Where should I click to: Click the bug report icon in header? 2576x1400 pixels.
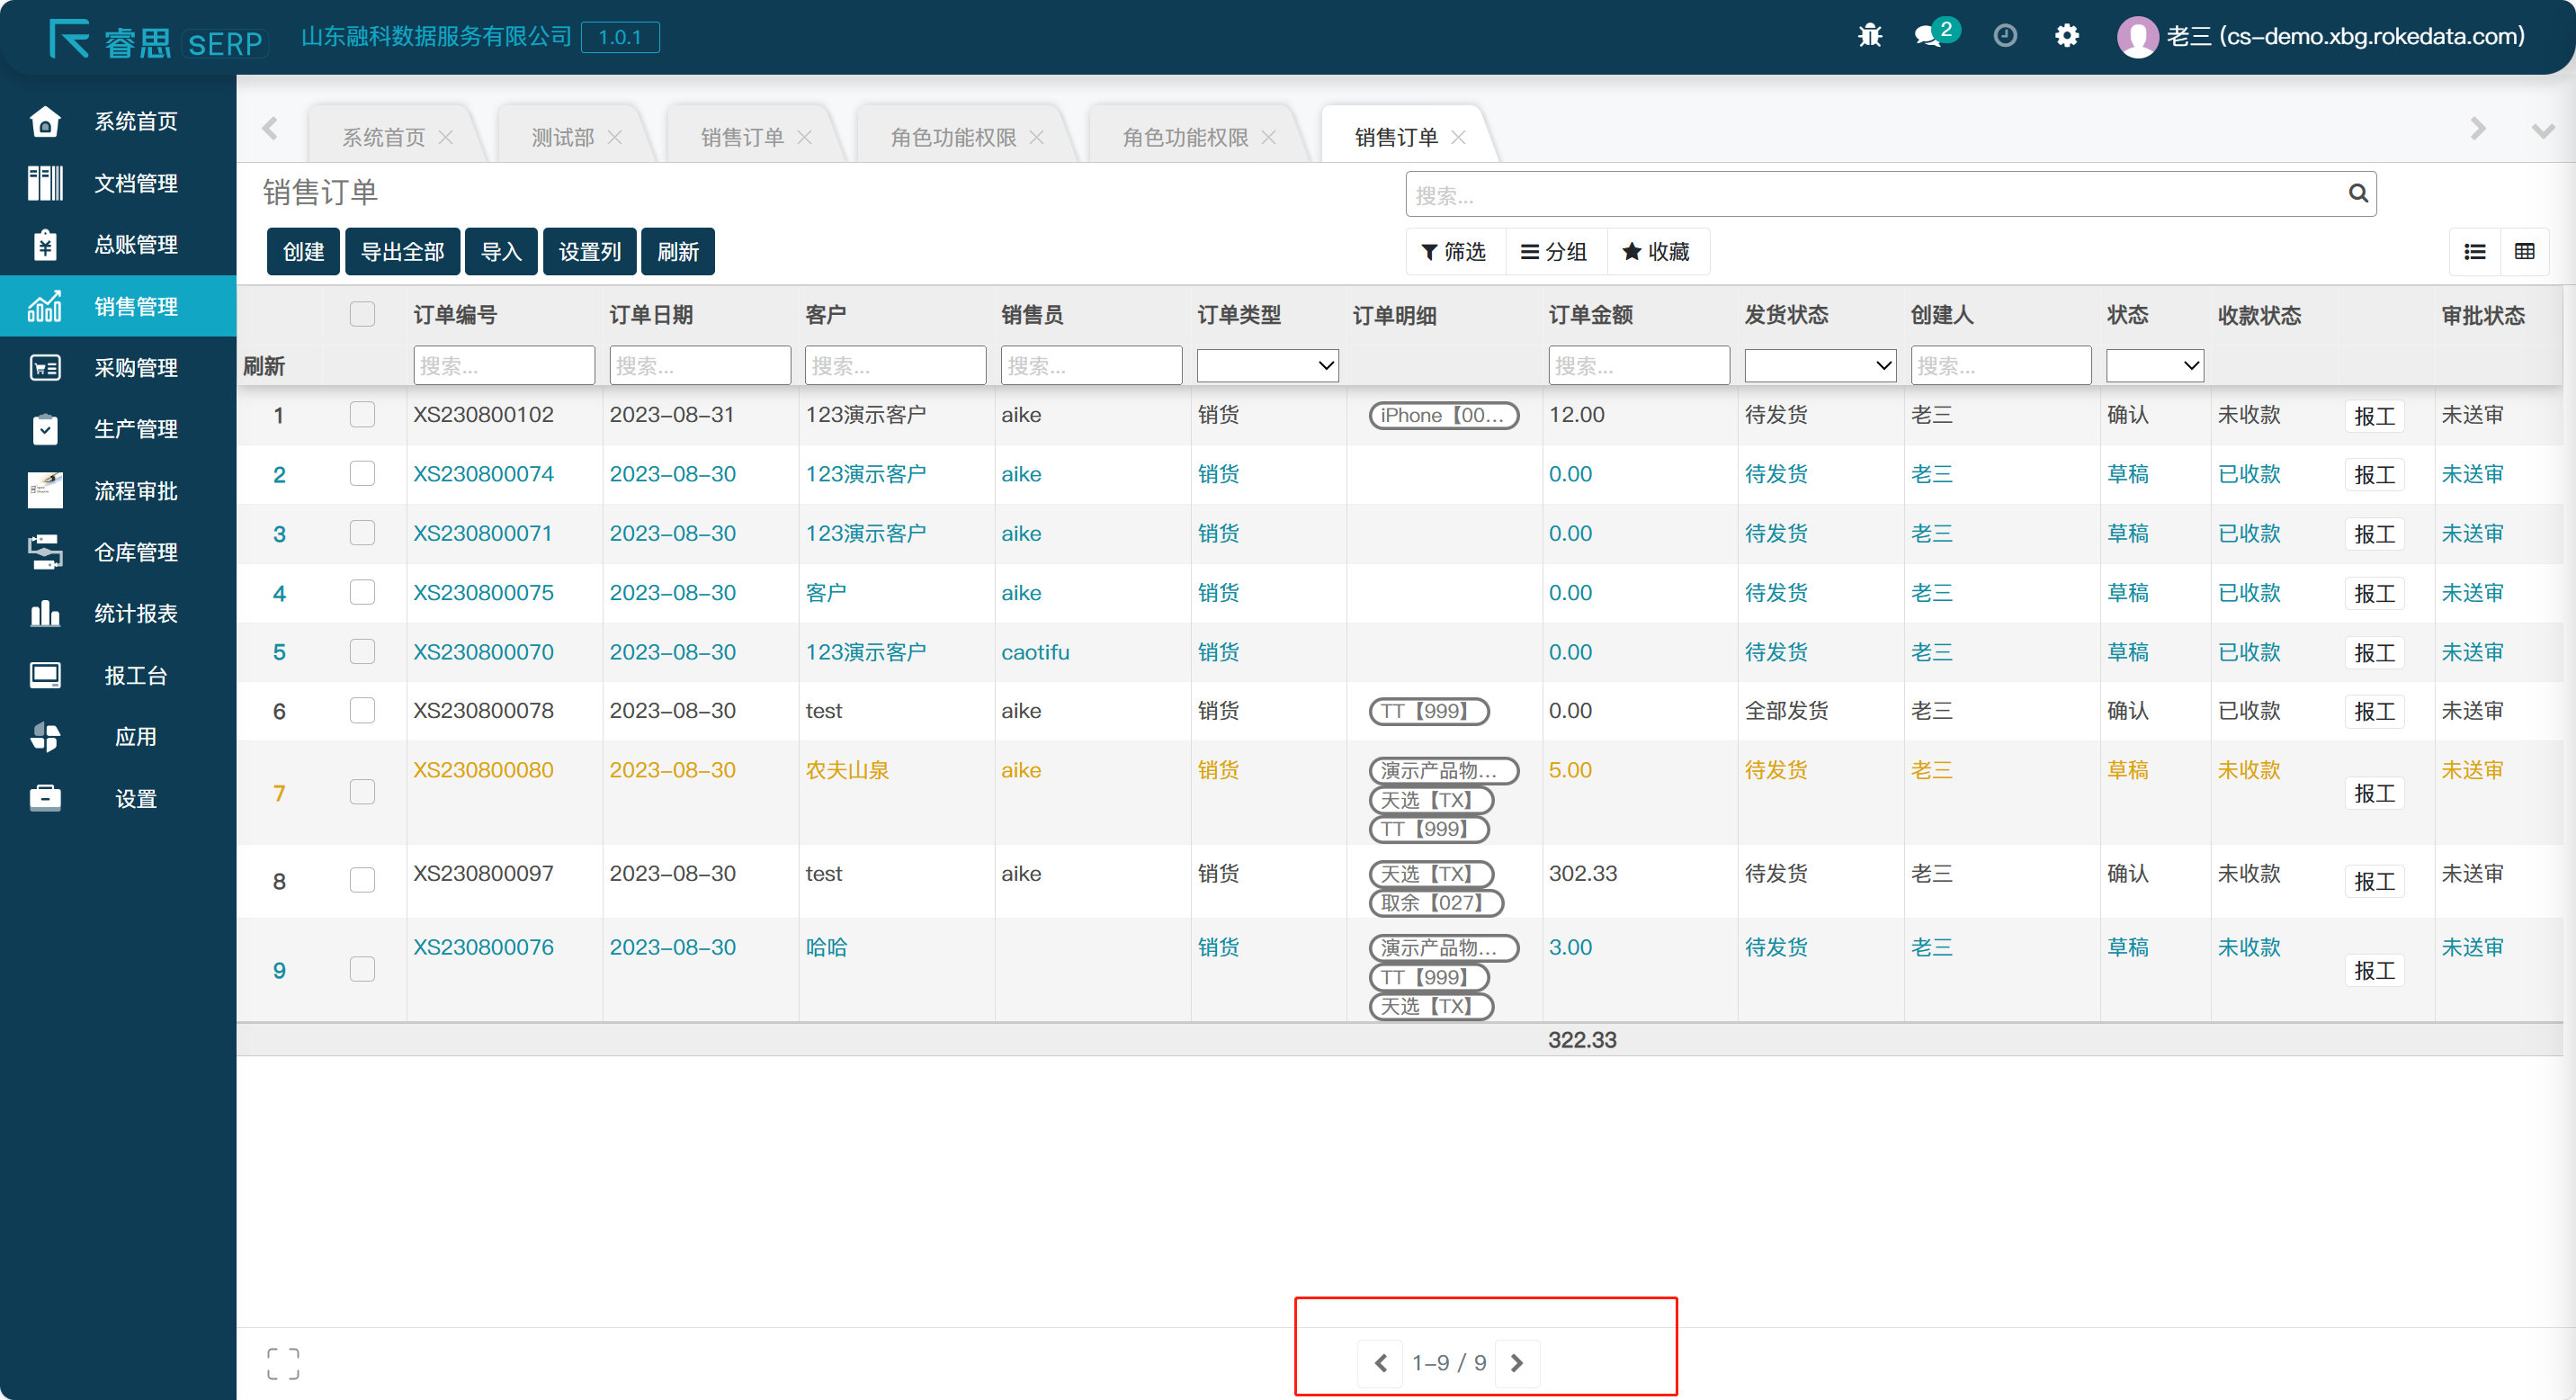[1869, 36]
